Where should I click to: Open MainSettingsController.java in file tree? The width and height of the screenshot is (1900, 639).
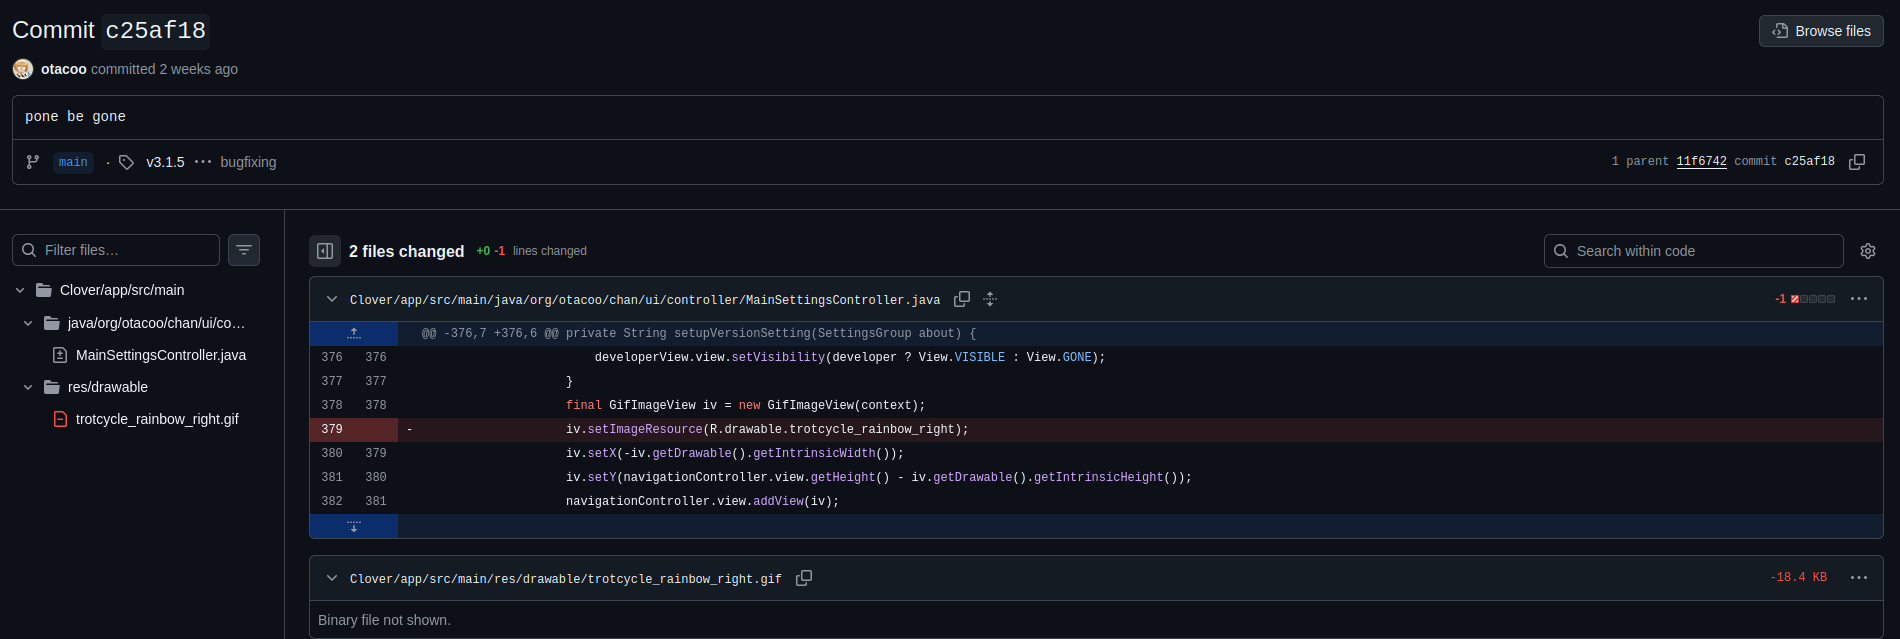tap(161, 355)
